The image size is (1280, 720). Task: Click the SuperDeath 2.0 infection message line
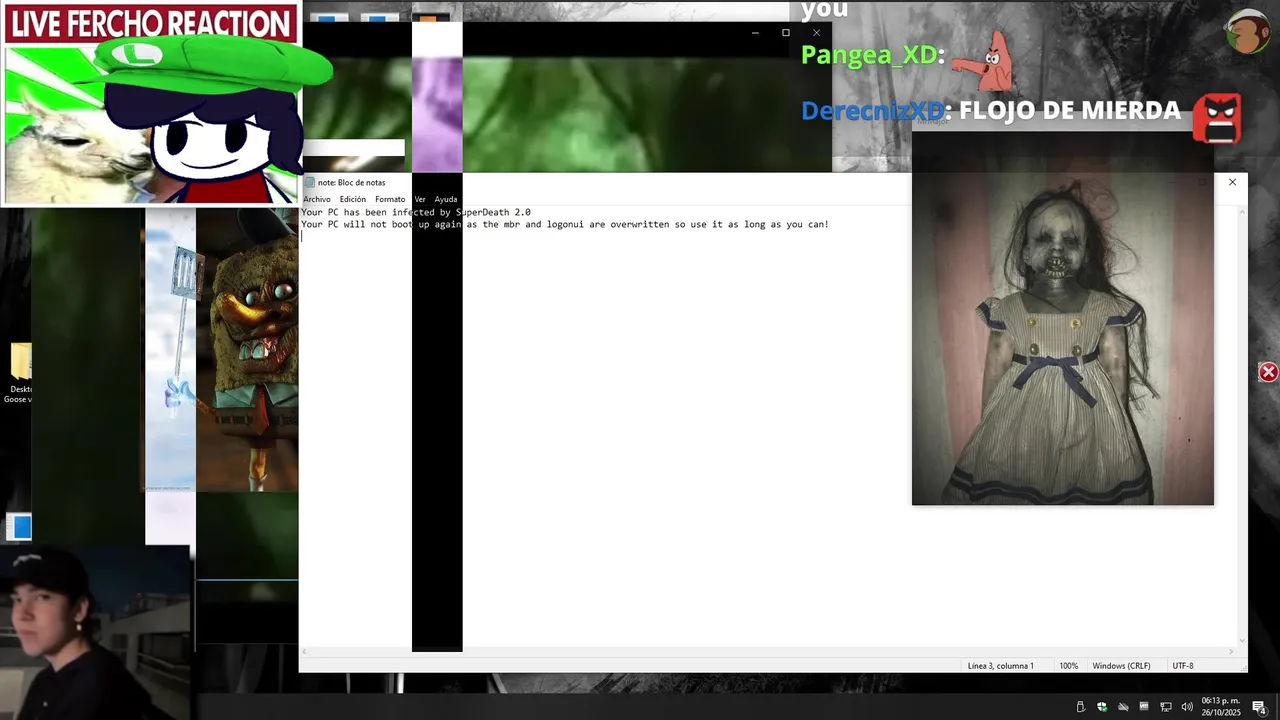tap(416, 212)
